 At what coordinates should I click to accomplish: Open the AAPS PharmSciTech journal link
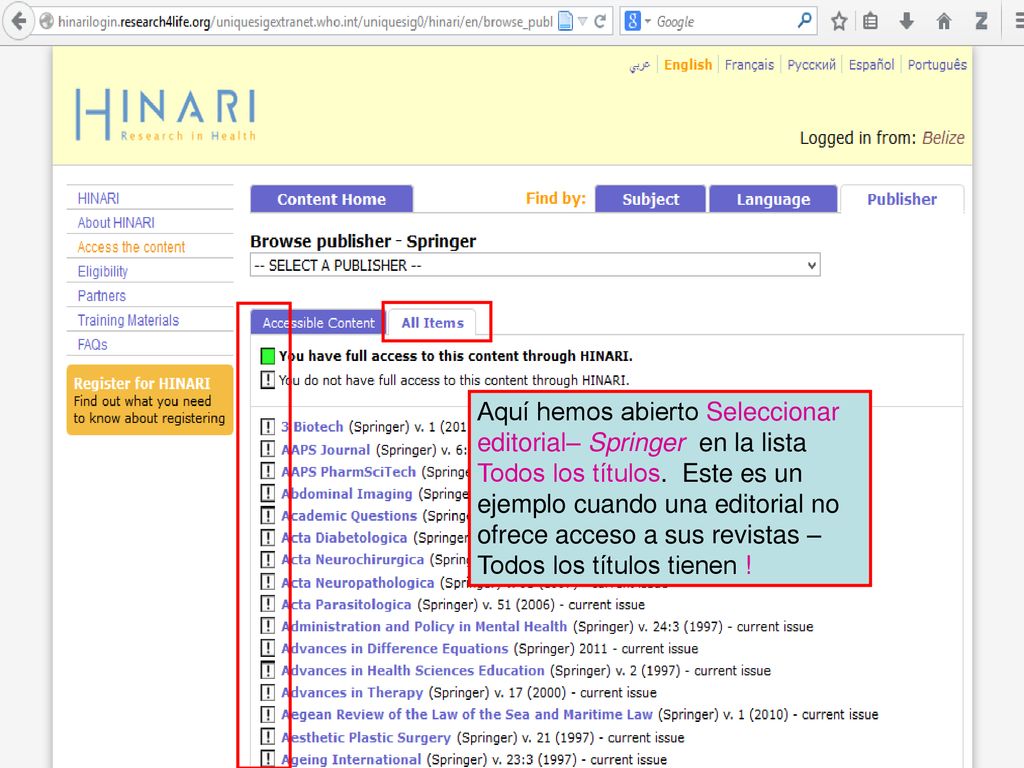[348, 472]
